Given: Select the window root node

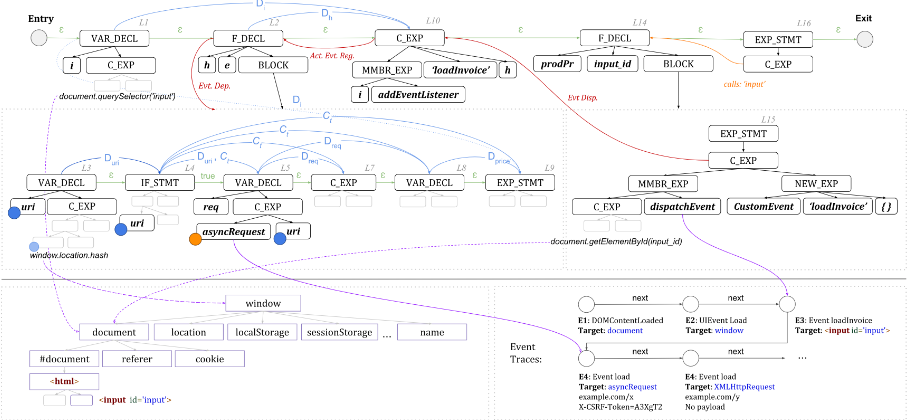Looking at the screenshot, I should point(264,301).
